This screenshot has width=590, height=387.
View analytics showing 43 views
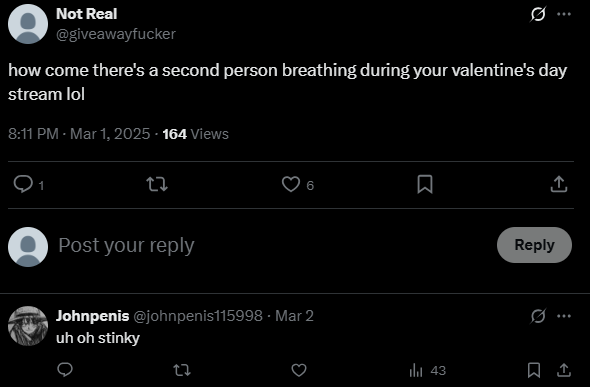point(427,370)
